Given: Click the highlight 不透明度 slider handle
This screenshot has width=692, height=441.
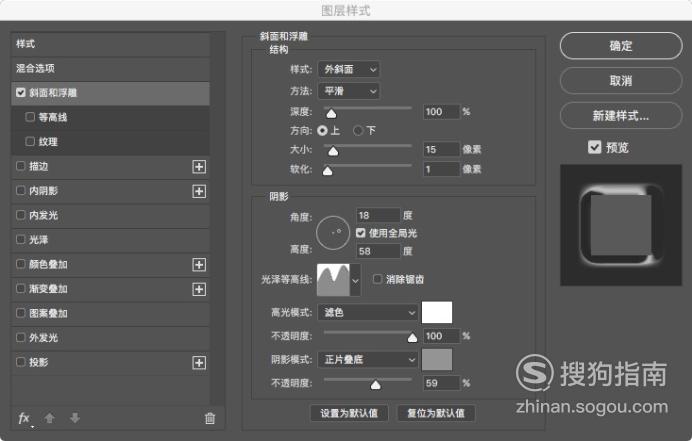Looking at the screenshot, I should 412,338.
